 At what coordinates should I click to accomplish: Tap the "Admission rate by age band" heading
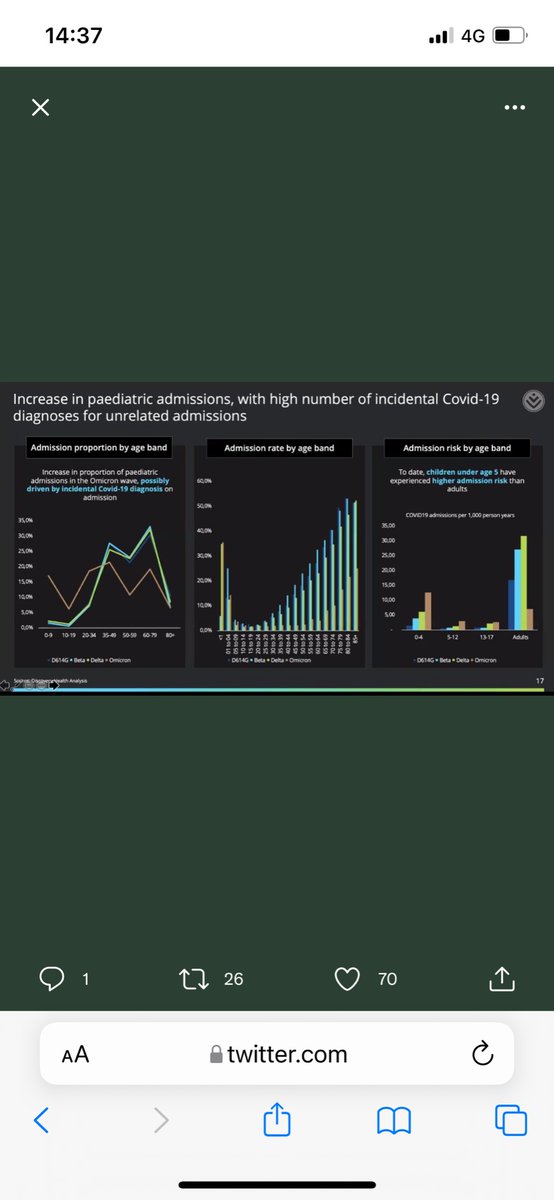(279, 448)
